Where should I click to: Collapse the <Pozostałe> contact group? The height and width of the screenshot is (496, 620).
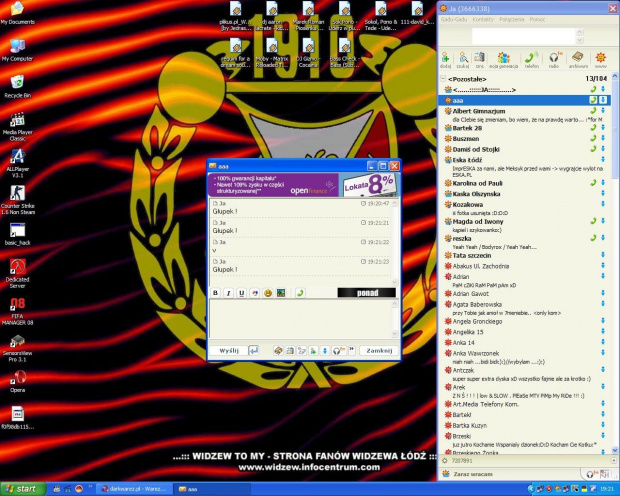443,78
